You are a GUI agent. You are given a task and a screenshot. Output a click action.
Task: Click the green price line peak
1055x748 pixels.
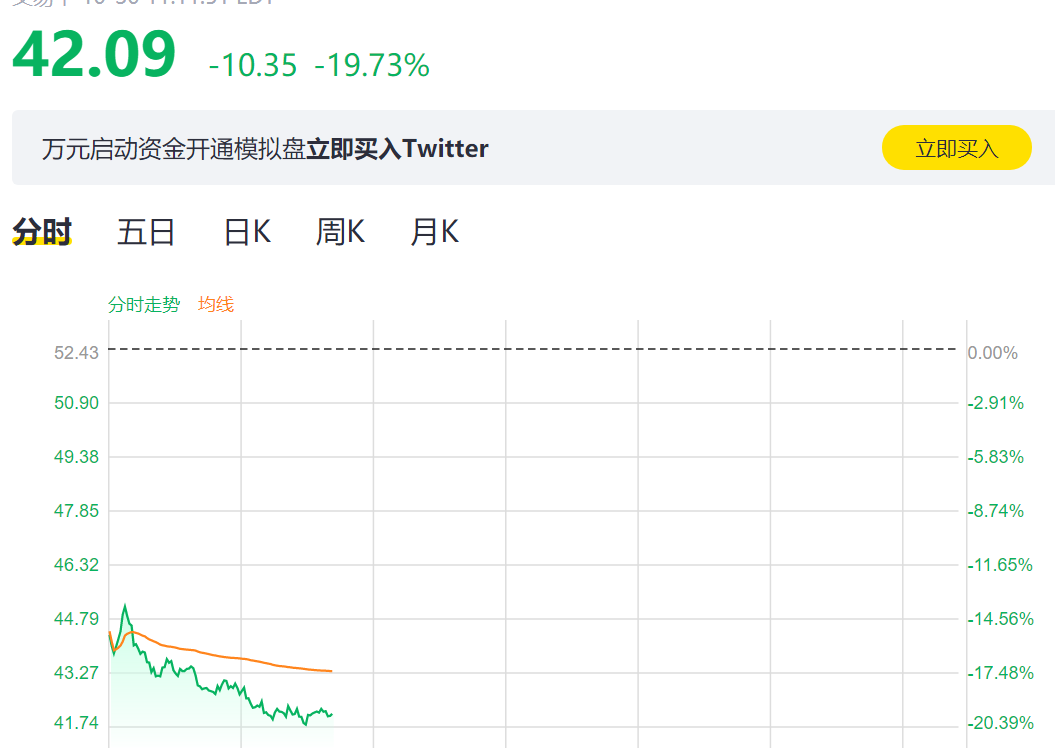124,606
